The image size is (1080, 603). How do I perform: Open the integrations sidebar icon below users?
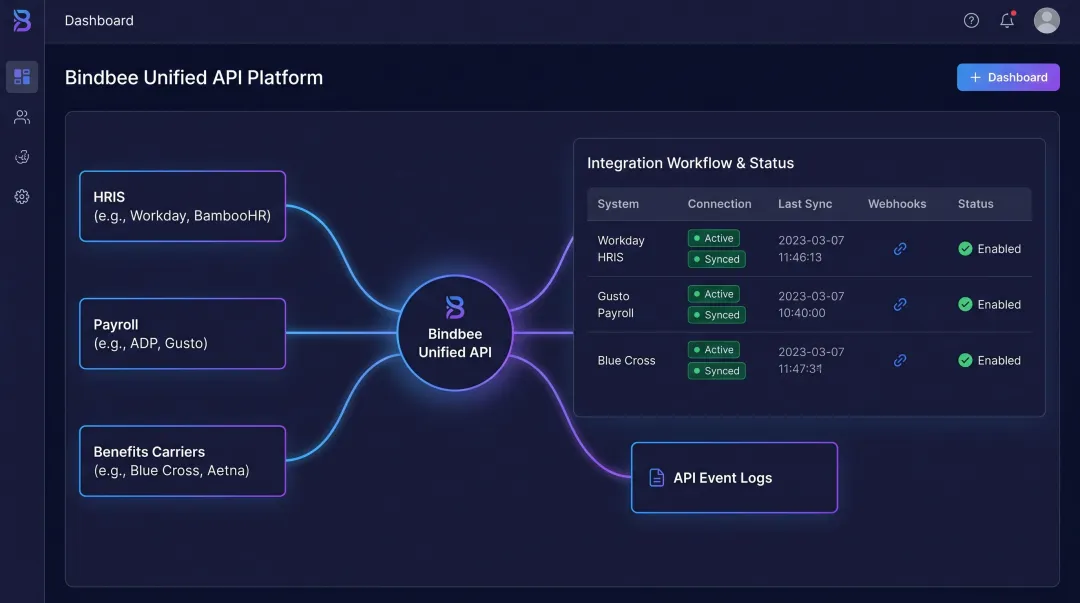pos(22,157)
